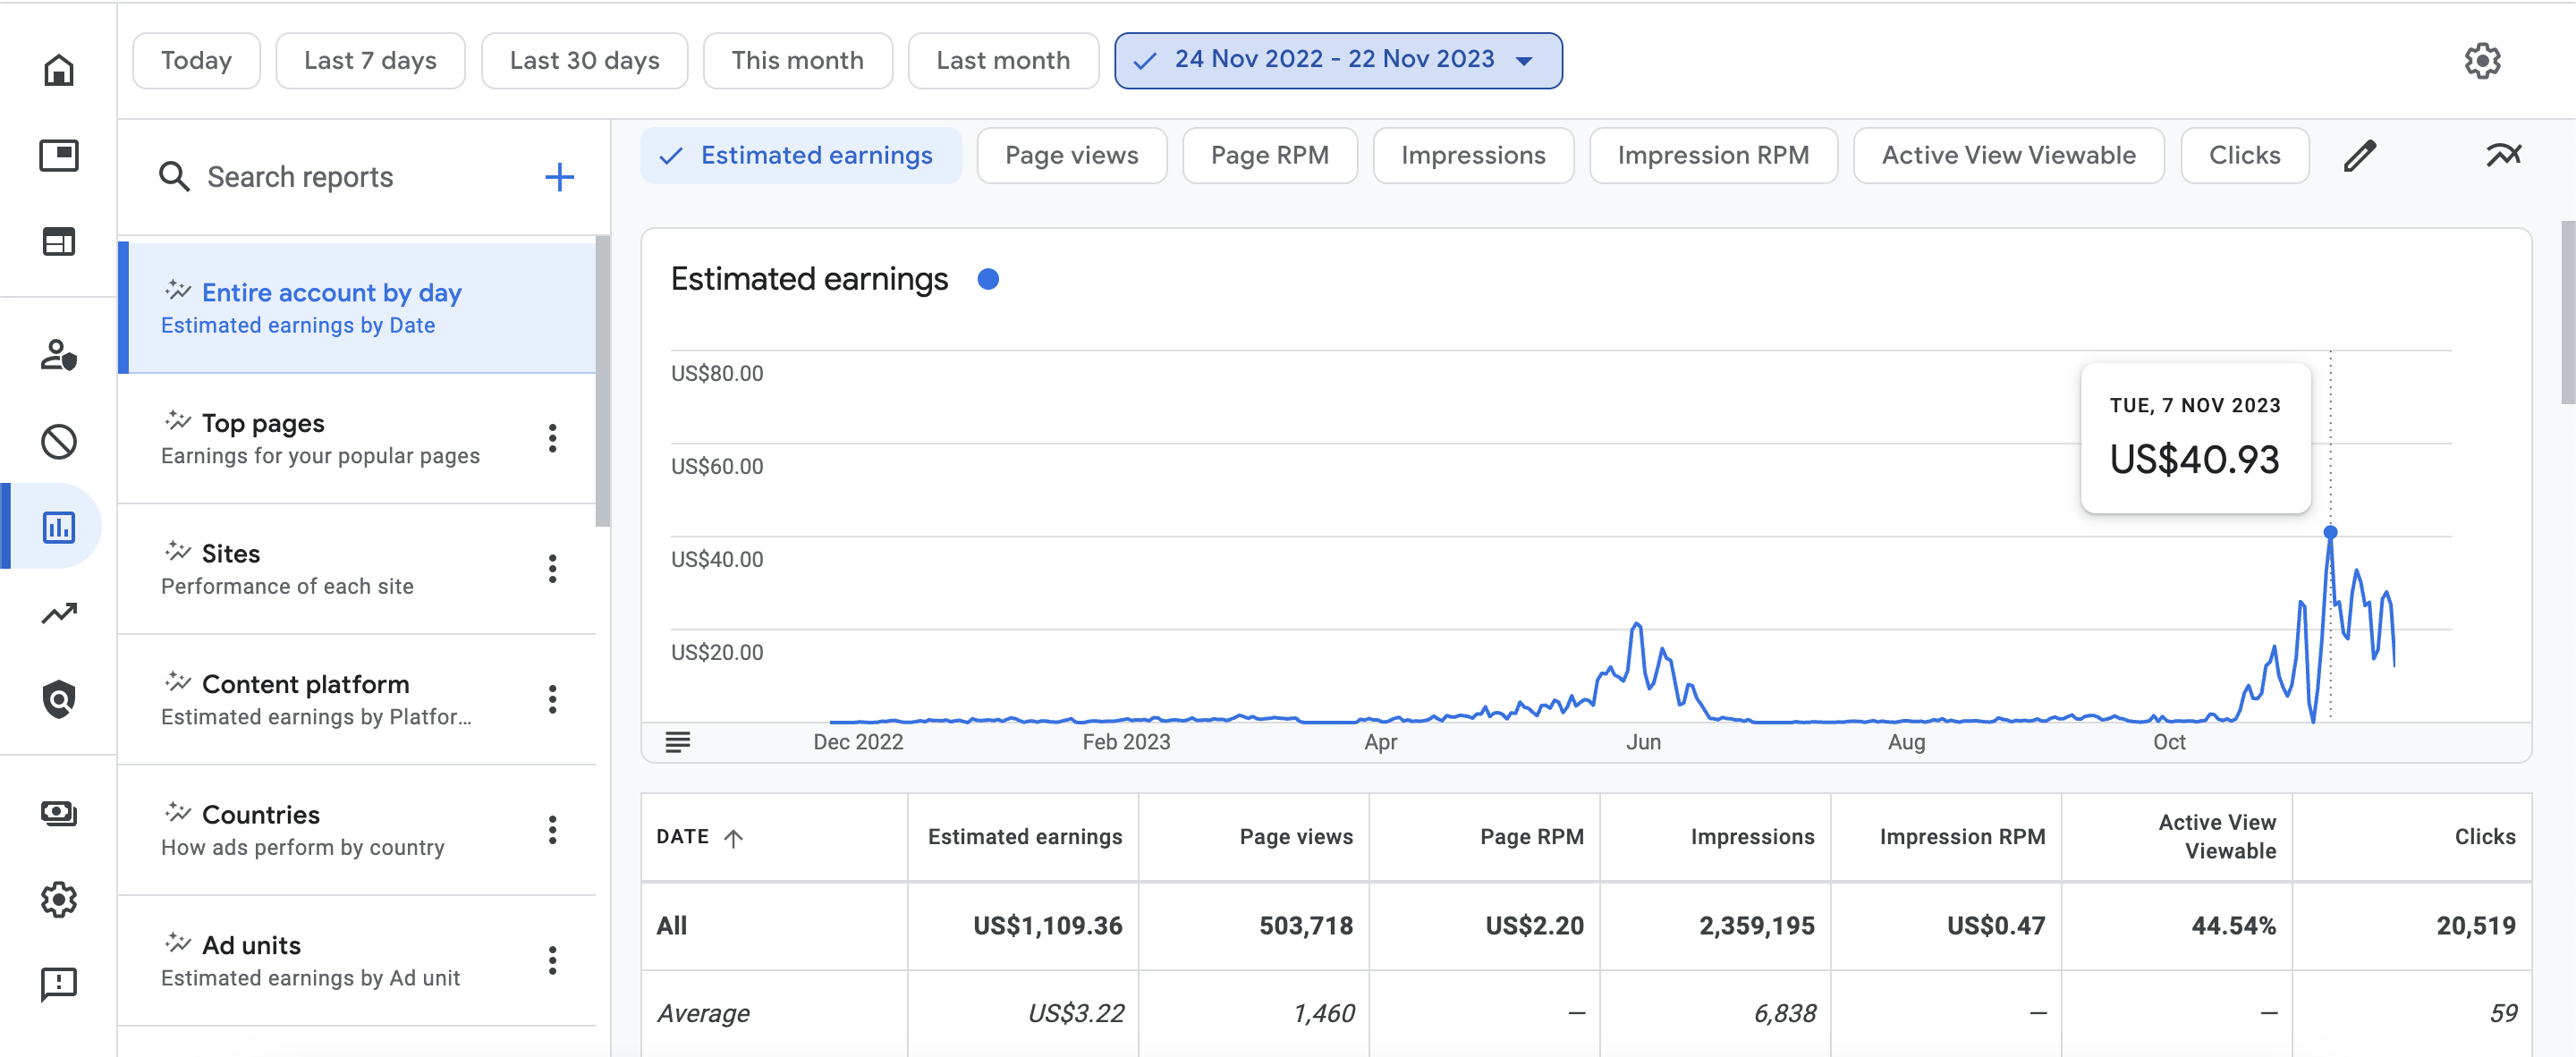Click the US$40.93 tooltip value
This screenshot has width=2576, height=1057.
2194,460
